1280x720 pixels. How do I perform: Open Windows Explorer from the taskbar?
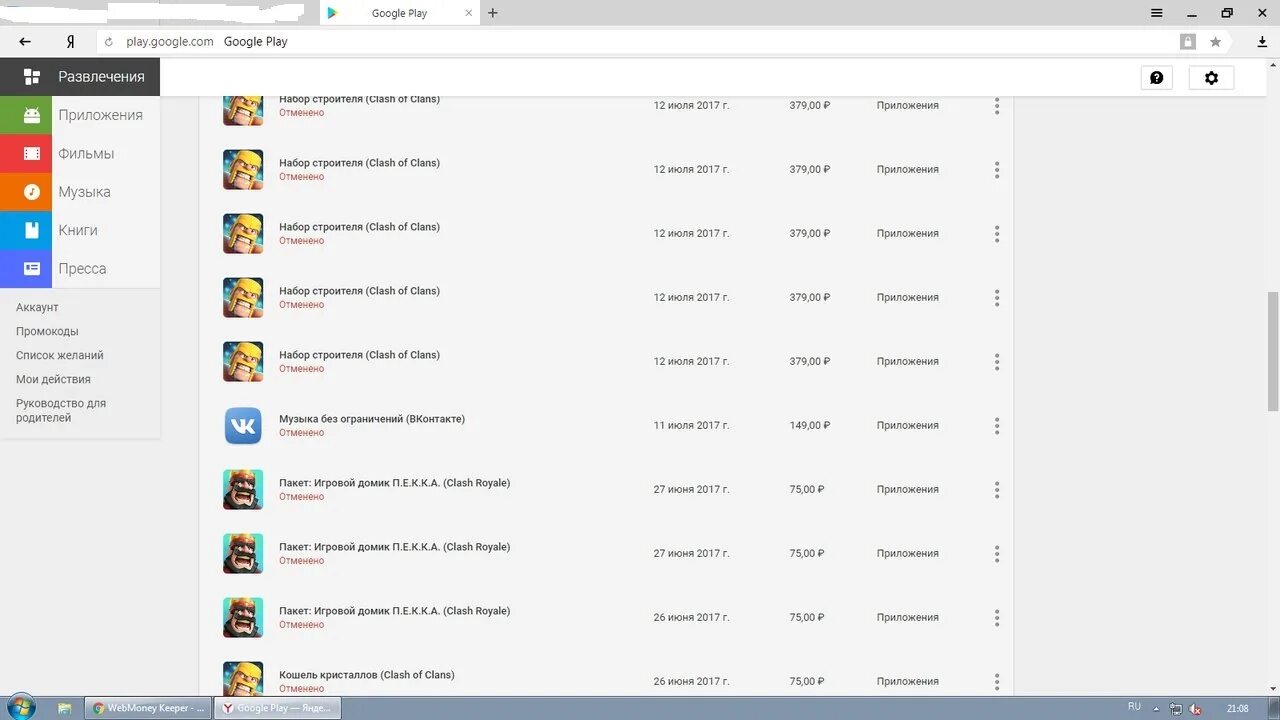coord(64,708)
